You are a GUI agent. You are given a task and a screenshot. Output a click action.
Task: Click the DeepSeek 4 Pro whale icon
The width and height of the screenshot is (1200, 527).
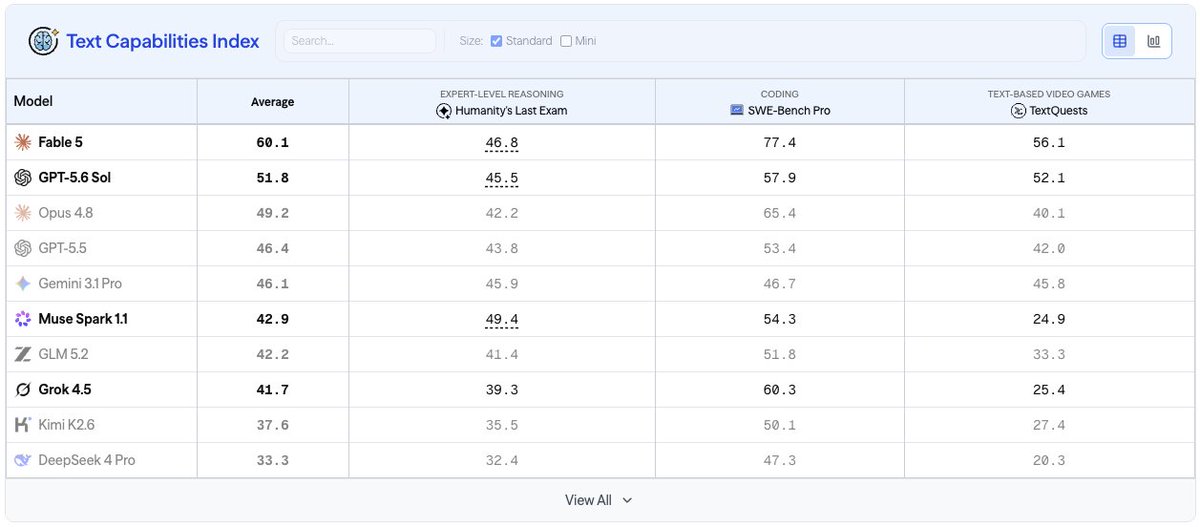(23, 460)
